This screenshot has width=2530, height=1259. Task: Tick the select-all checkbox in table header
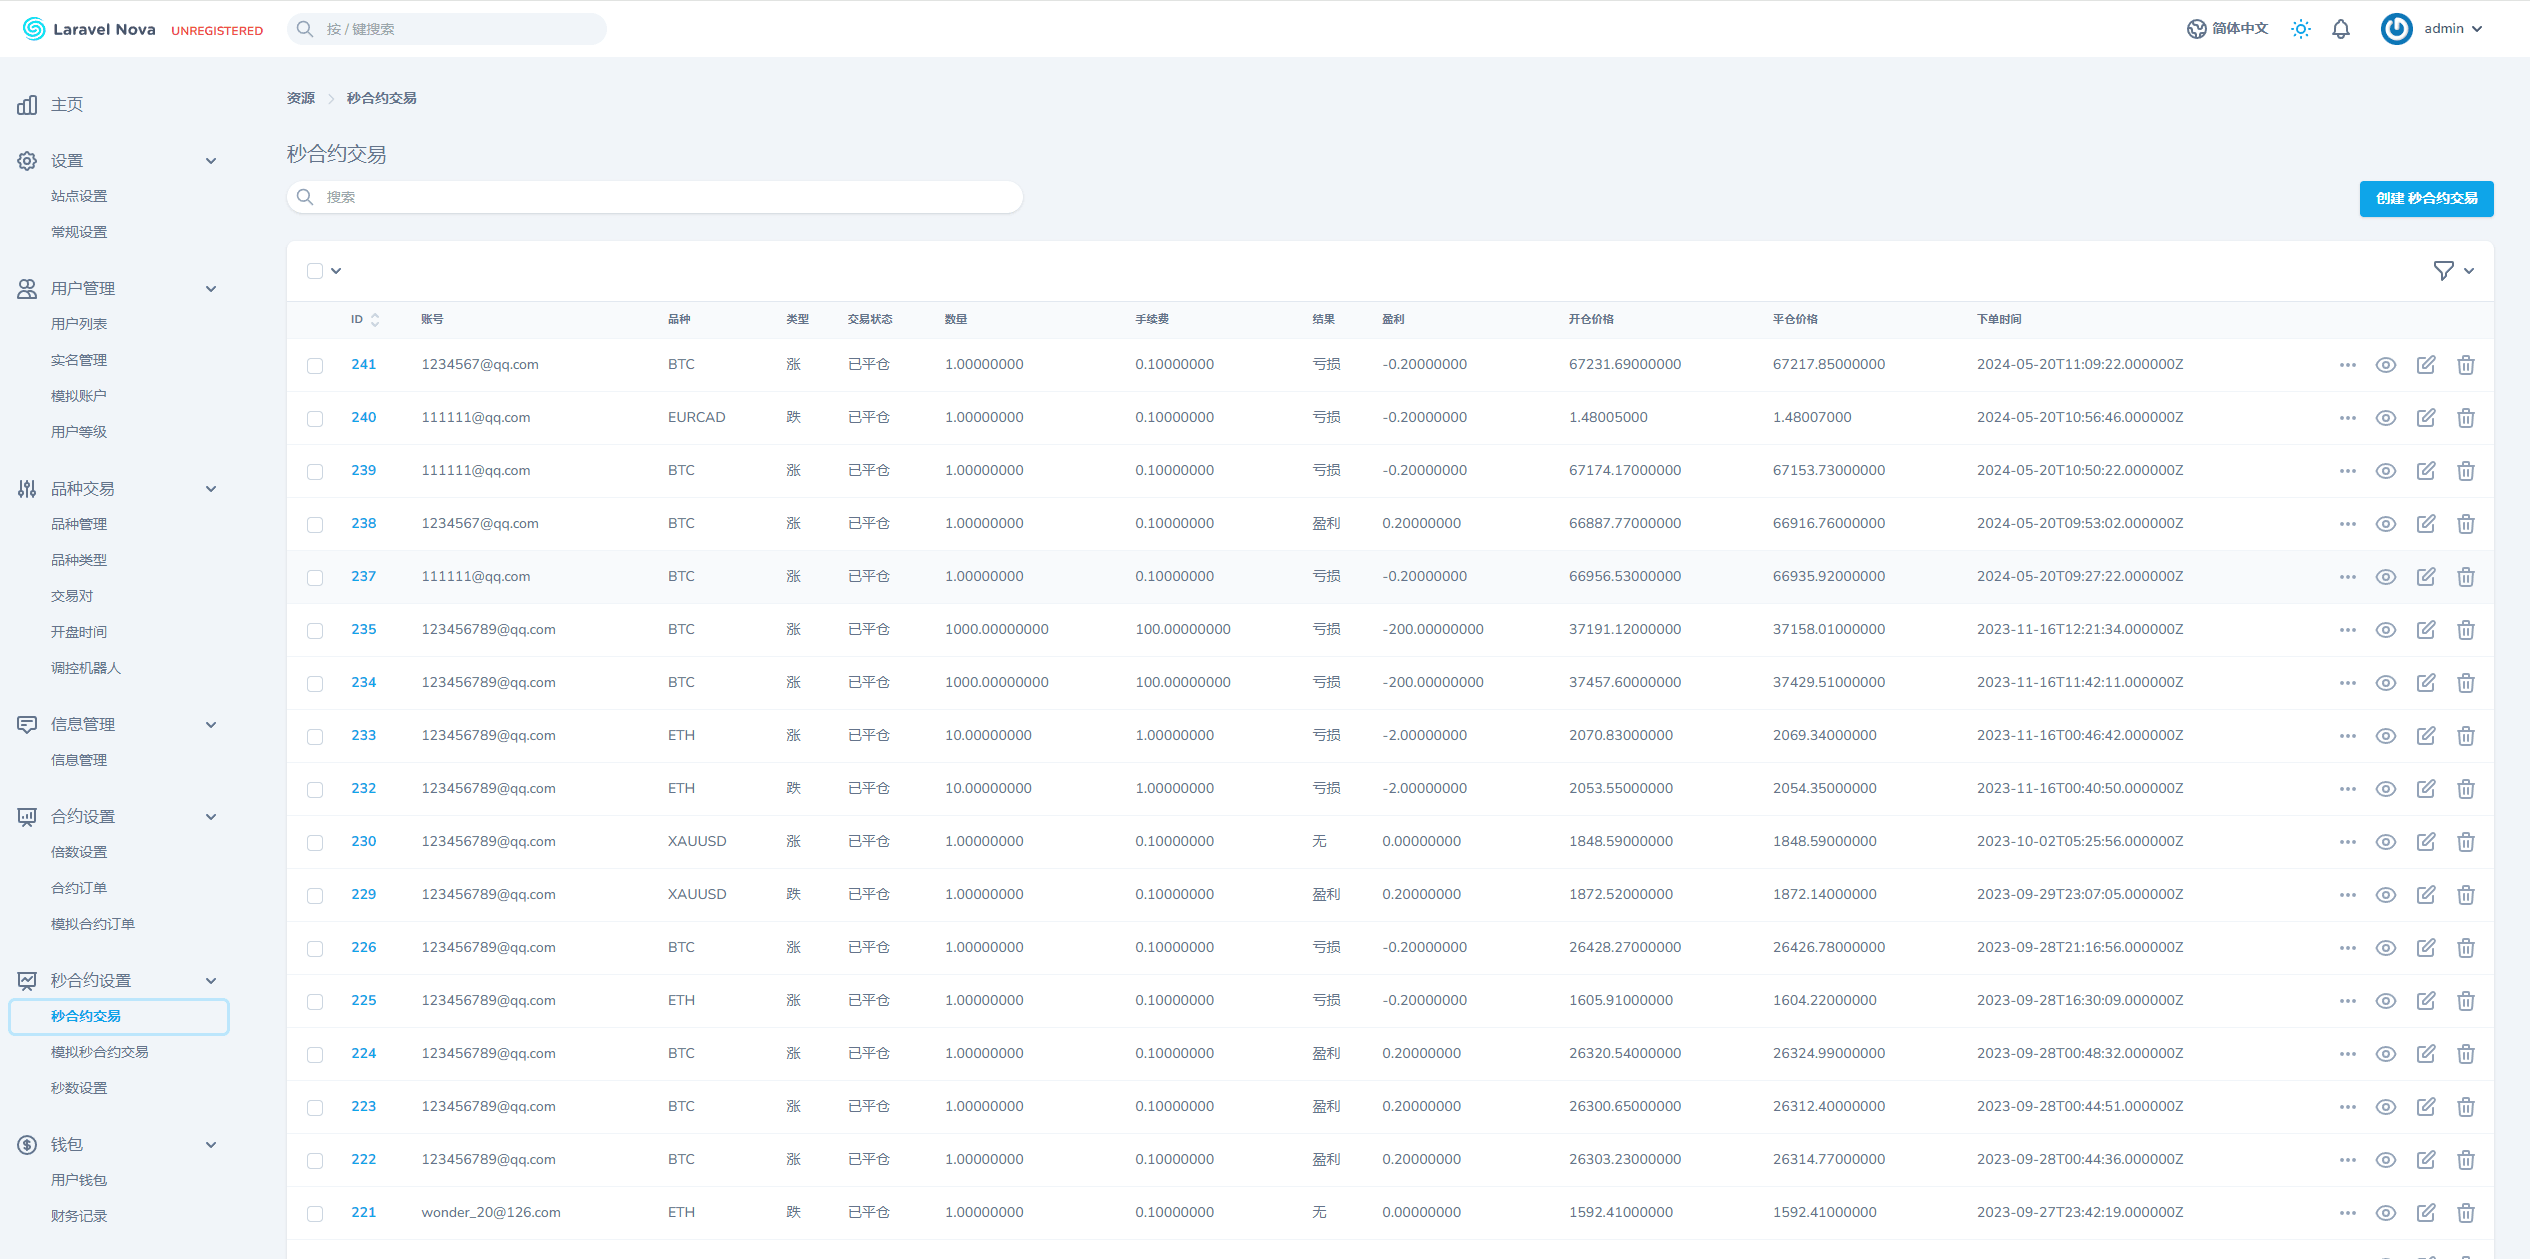(x=315, y=271)
